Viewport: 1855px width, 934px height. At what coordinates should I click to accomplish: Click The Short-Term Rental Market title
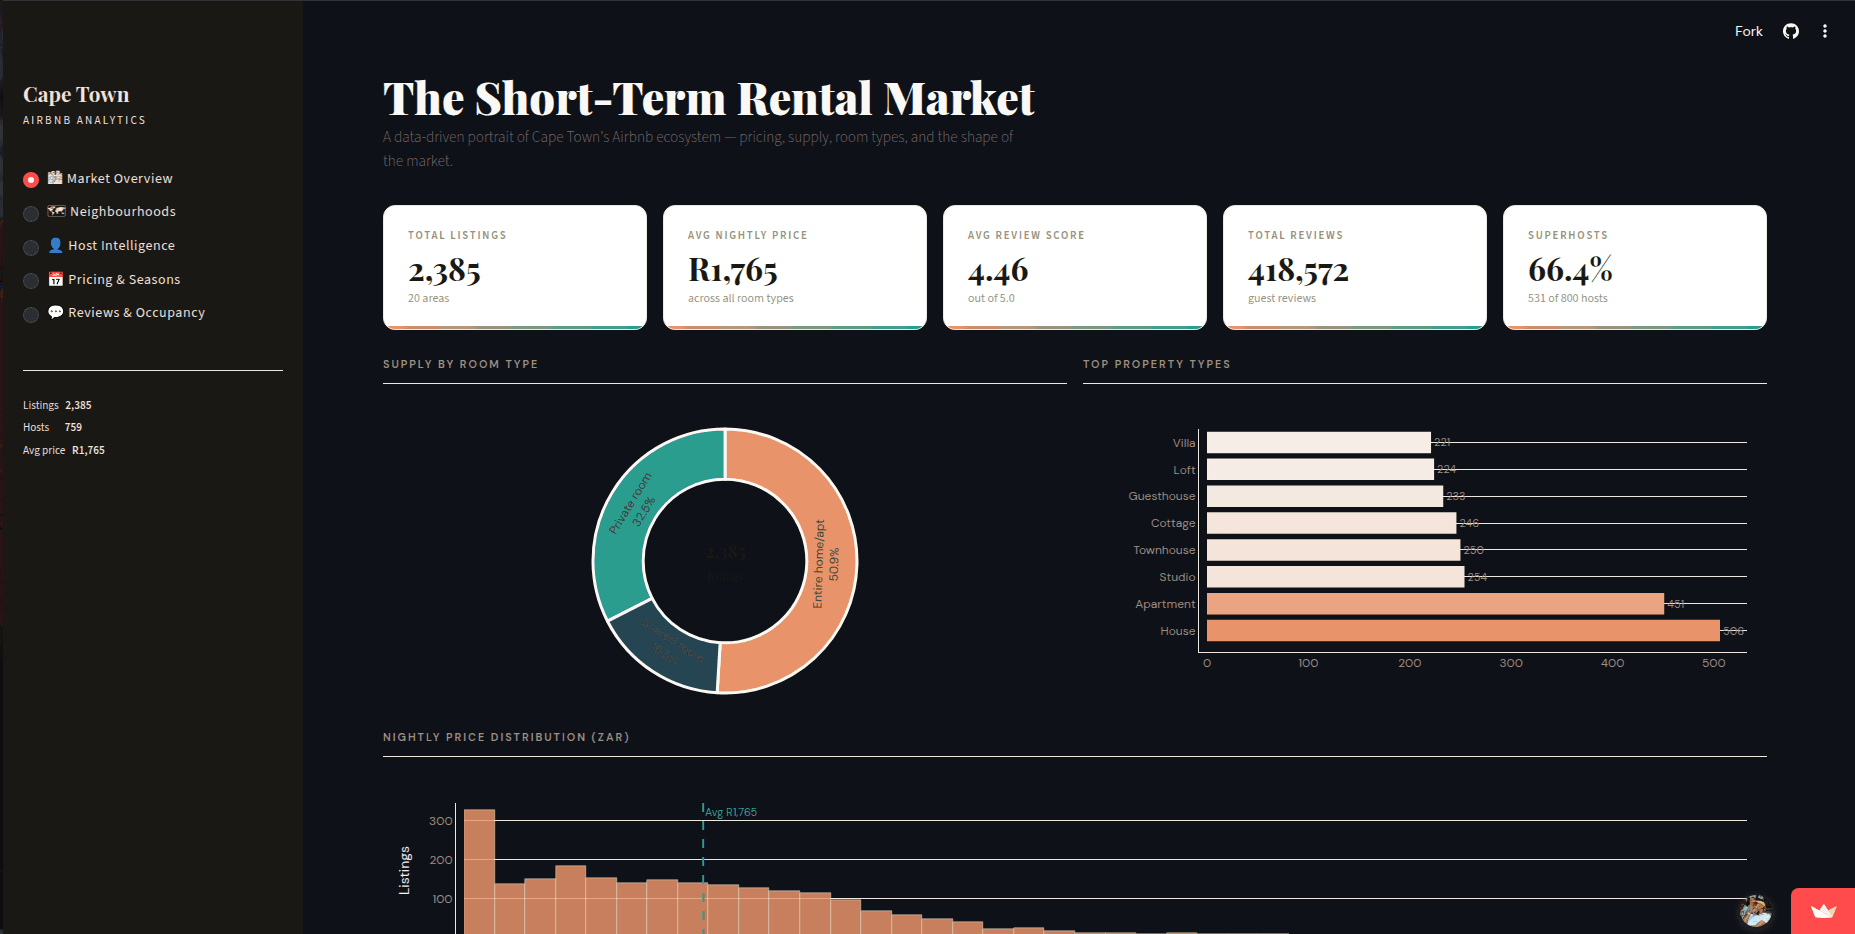tap(708, 99)
